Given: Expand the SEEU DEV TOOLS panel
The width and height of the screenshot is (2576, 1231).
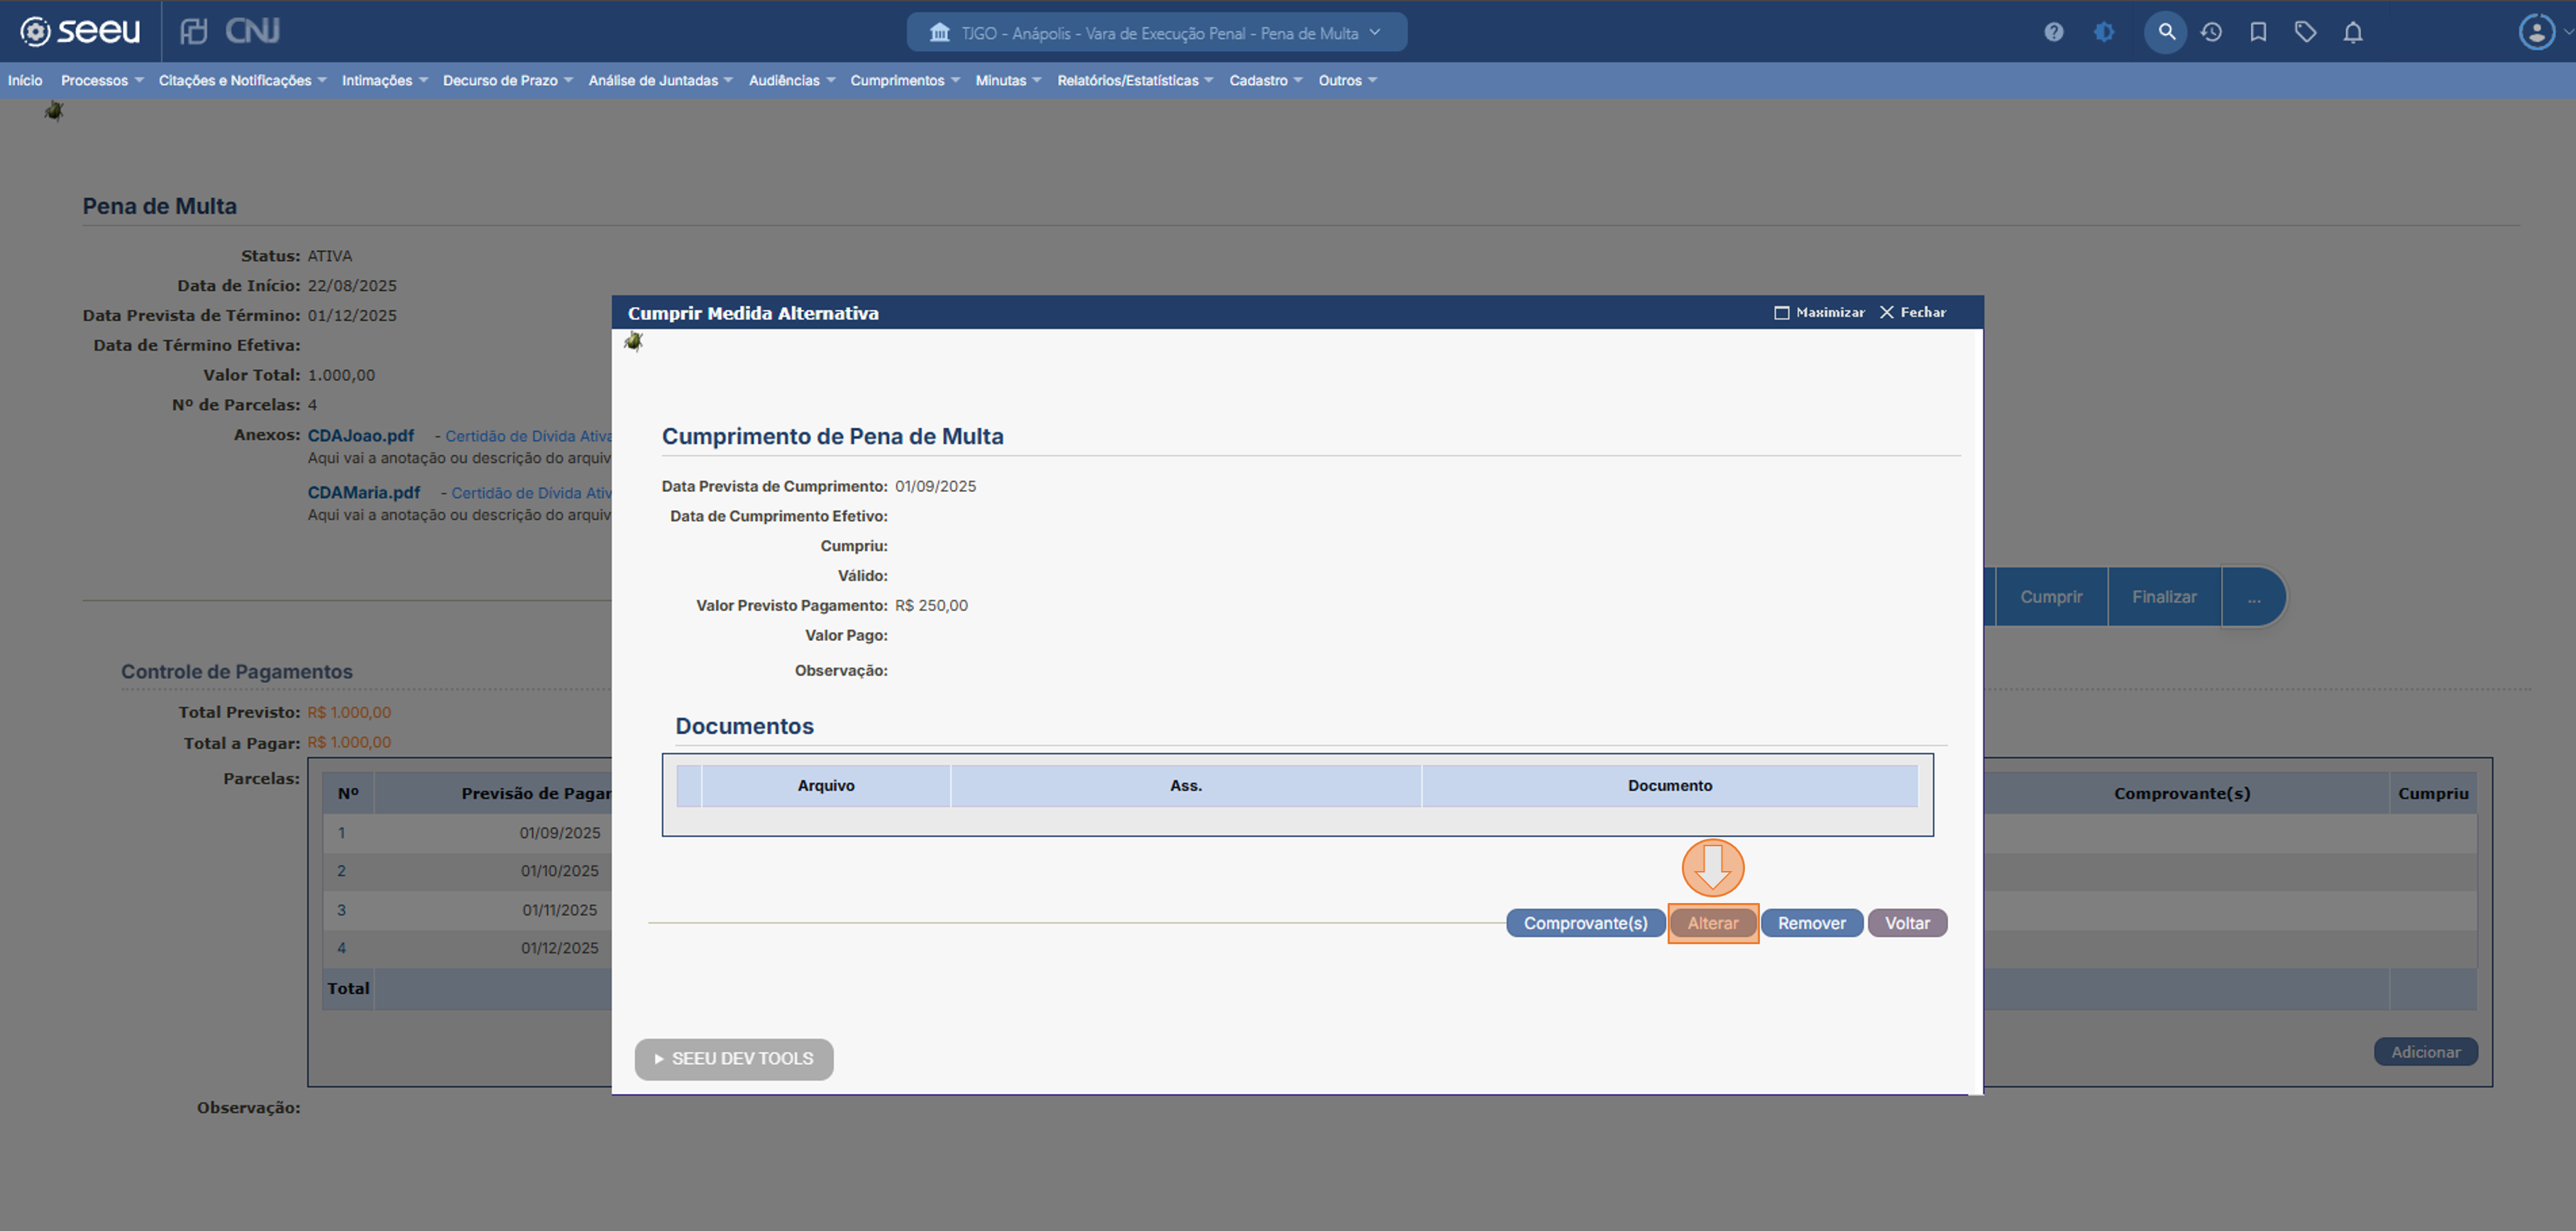Looking at the screenshot, I should click(734, 1058).
